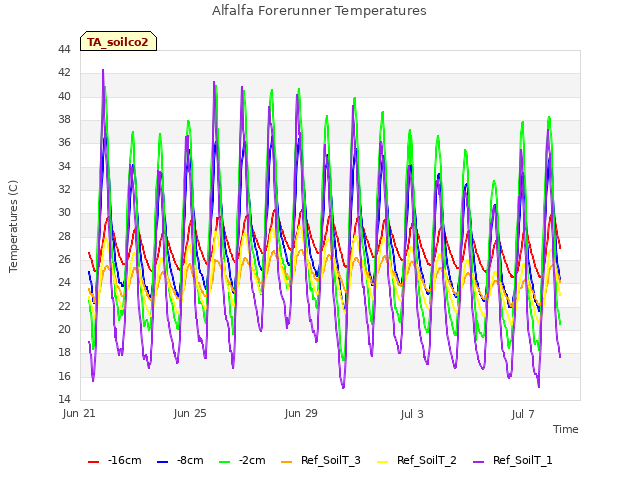
Task: Toggle the Ref_SoilT_3 legend entry
Action: (321, 460)
